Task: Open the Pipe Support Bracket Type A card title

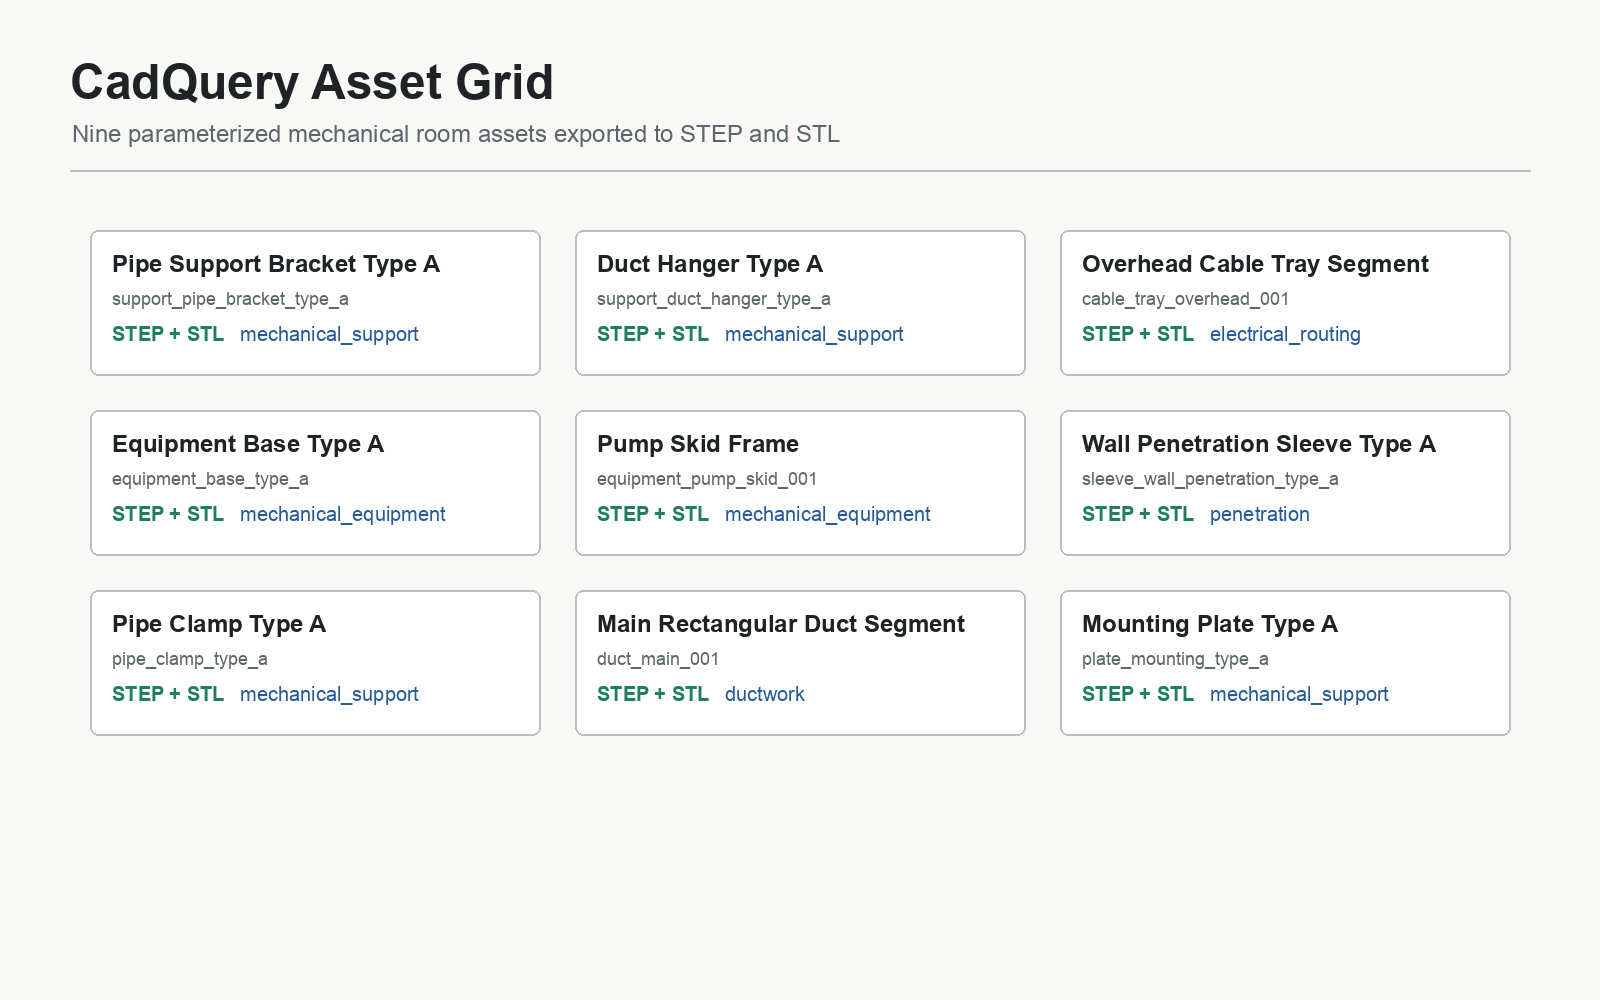Action: point(276,264)
